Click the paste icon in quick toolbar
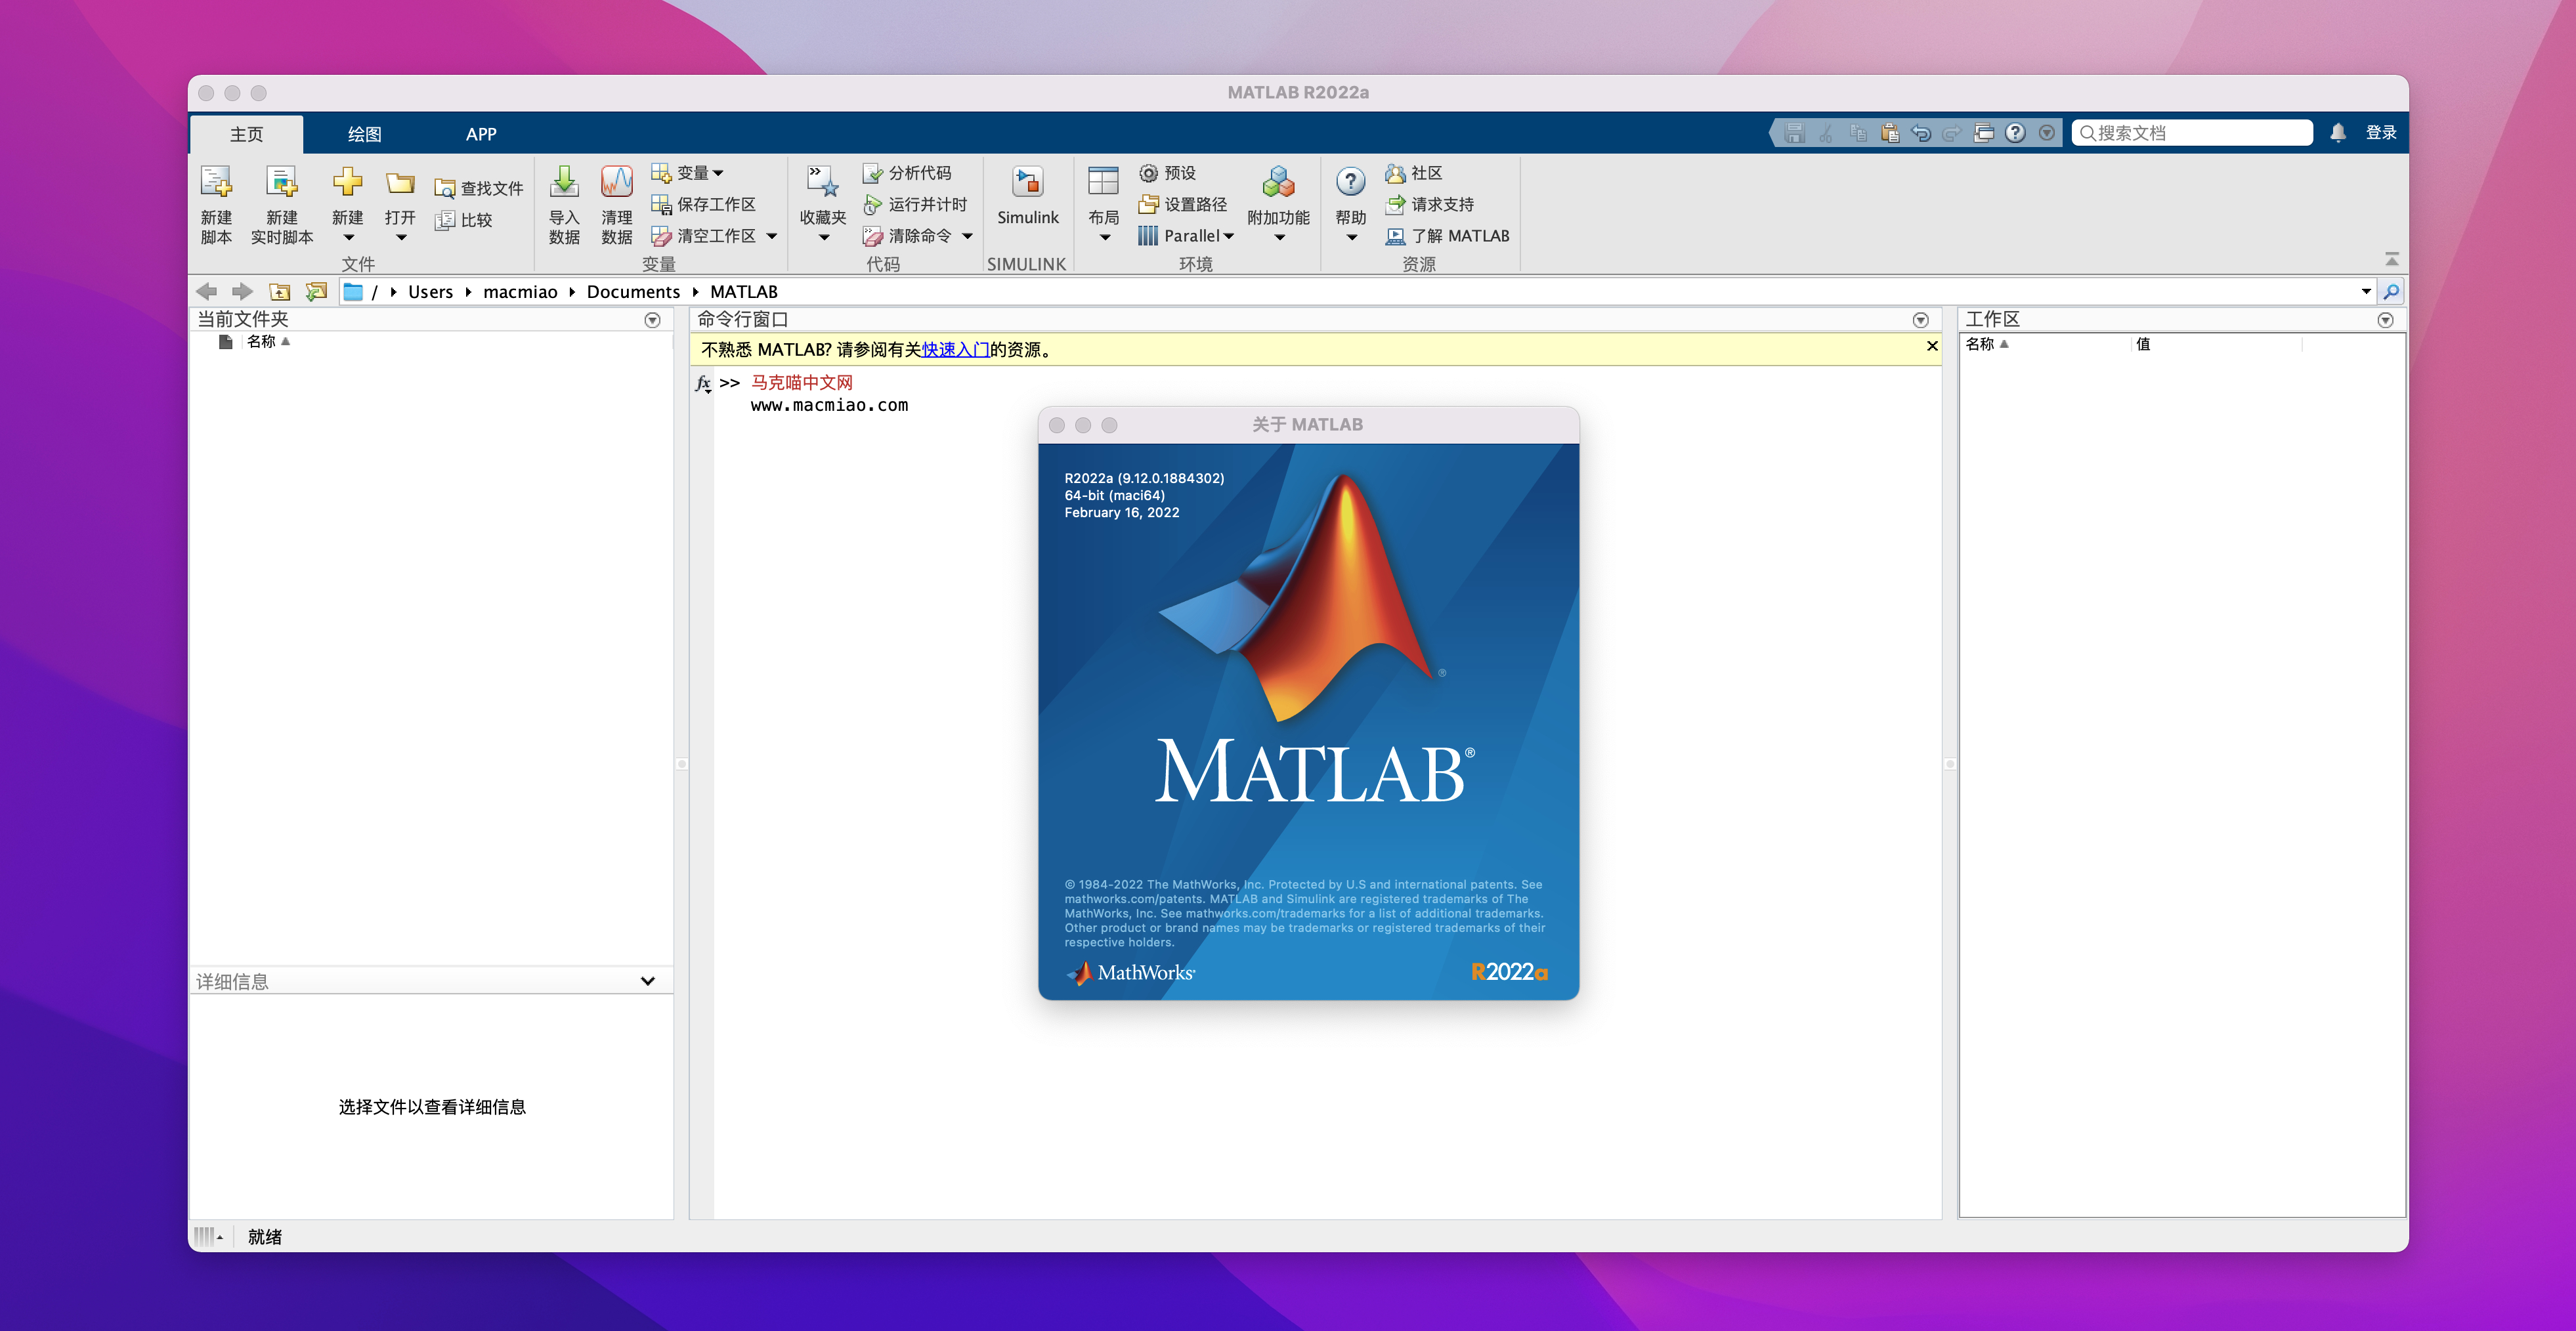This screenshot has width=2576, height=1331. (x=1890, y=133)
